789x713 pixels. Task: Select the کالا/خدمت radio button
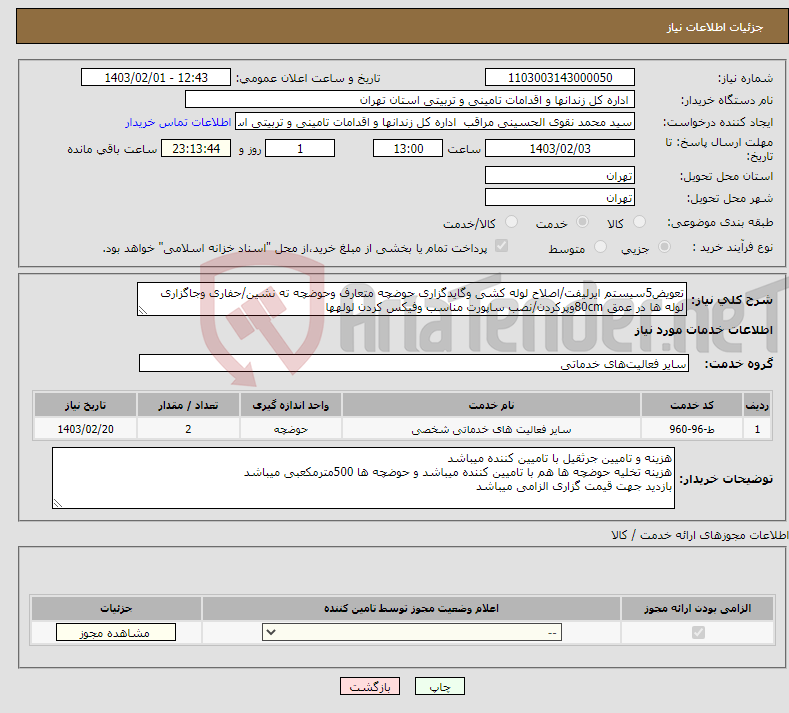[511, 222]
